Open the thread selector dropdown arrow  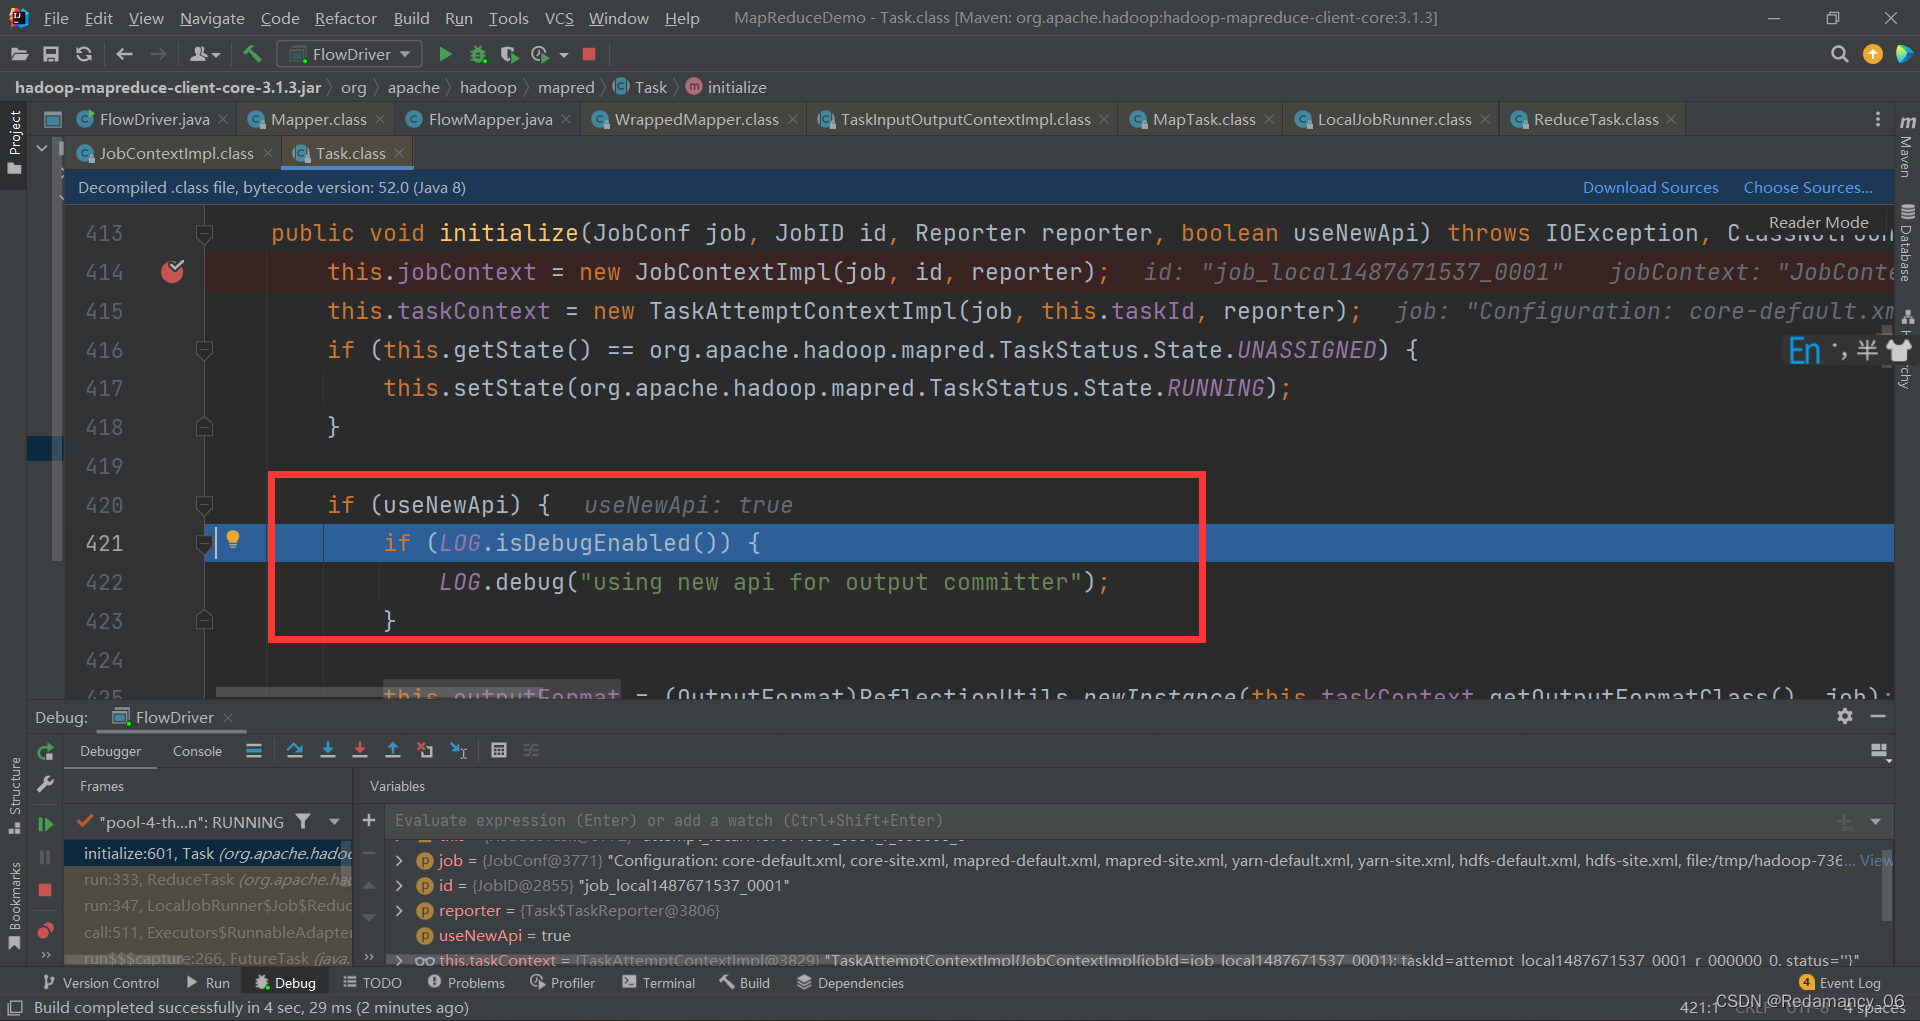pos(334,821)
